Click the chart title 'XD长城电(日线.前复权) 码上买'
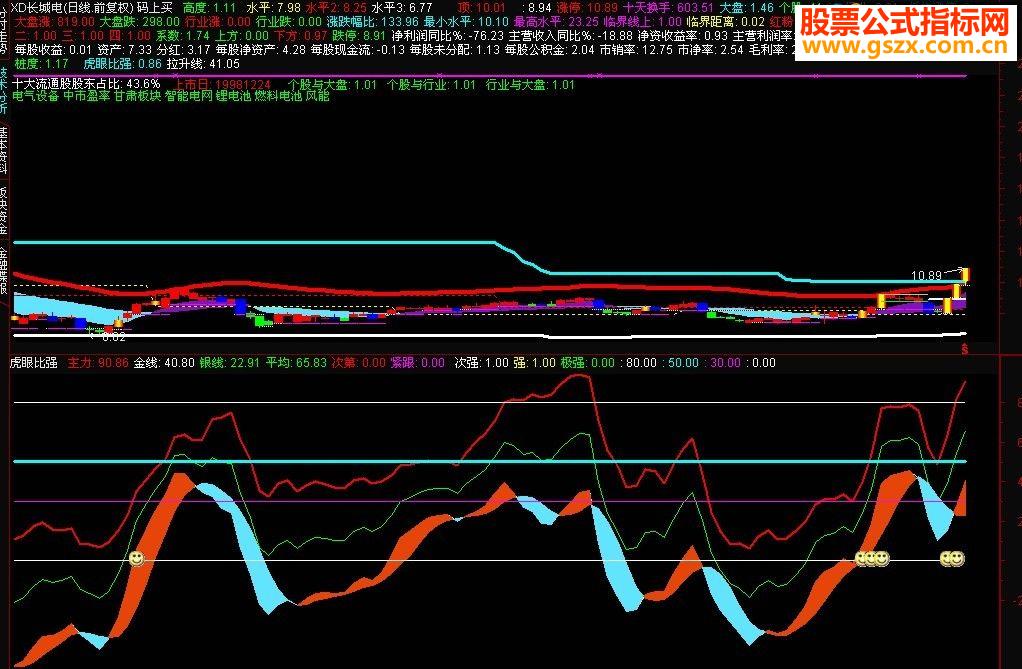1022x669 pixels. pos(92,8)
